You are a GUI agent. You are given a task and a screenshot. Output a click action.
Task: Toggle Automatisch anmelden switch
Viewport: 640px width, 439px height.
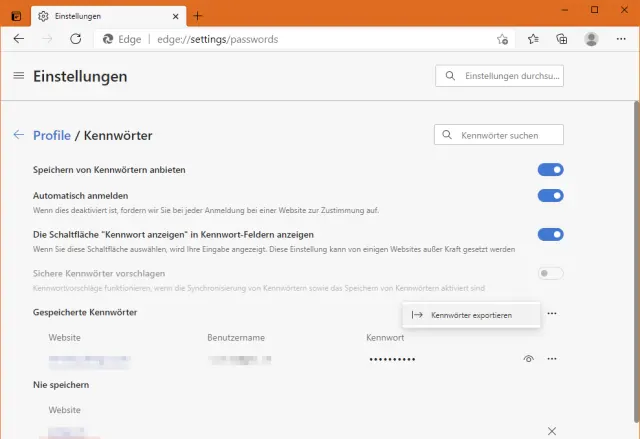pyautogui.click(x=551, y=195)
